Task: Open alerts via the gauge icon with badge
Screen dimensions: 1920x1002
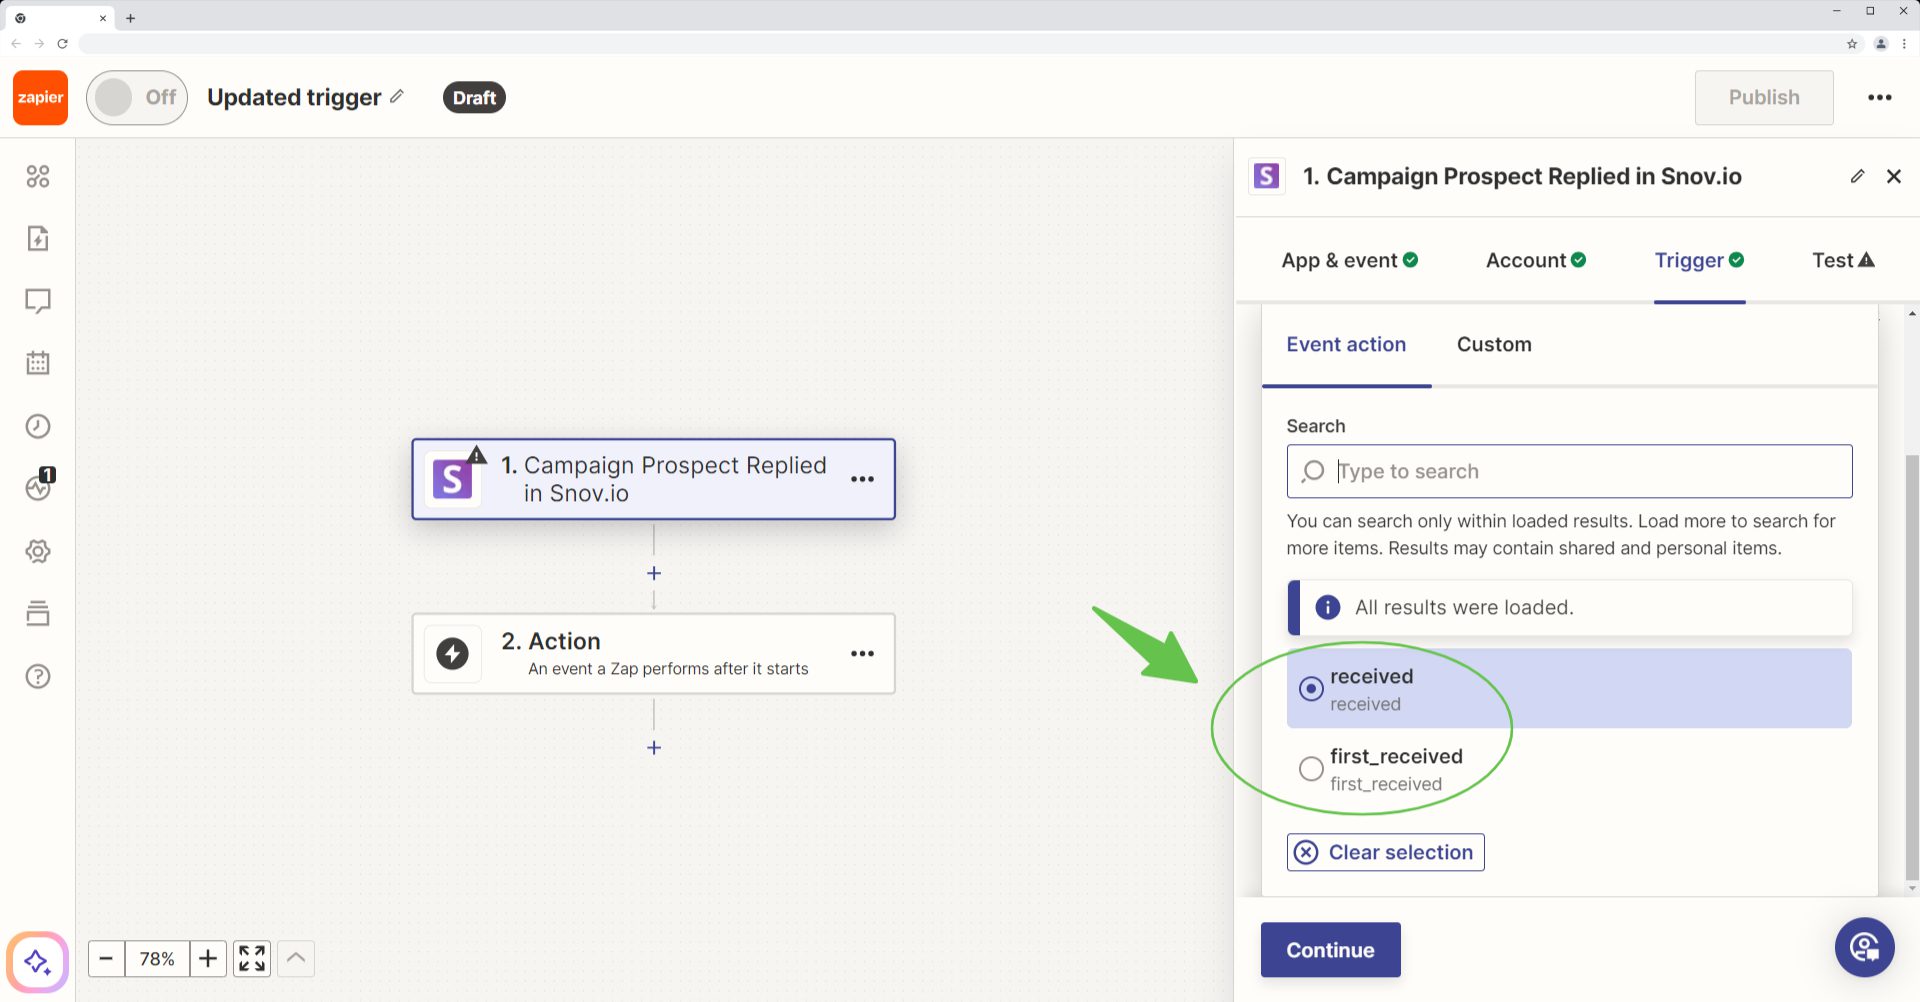Action: tap(38, 488)
